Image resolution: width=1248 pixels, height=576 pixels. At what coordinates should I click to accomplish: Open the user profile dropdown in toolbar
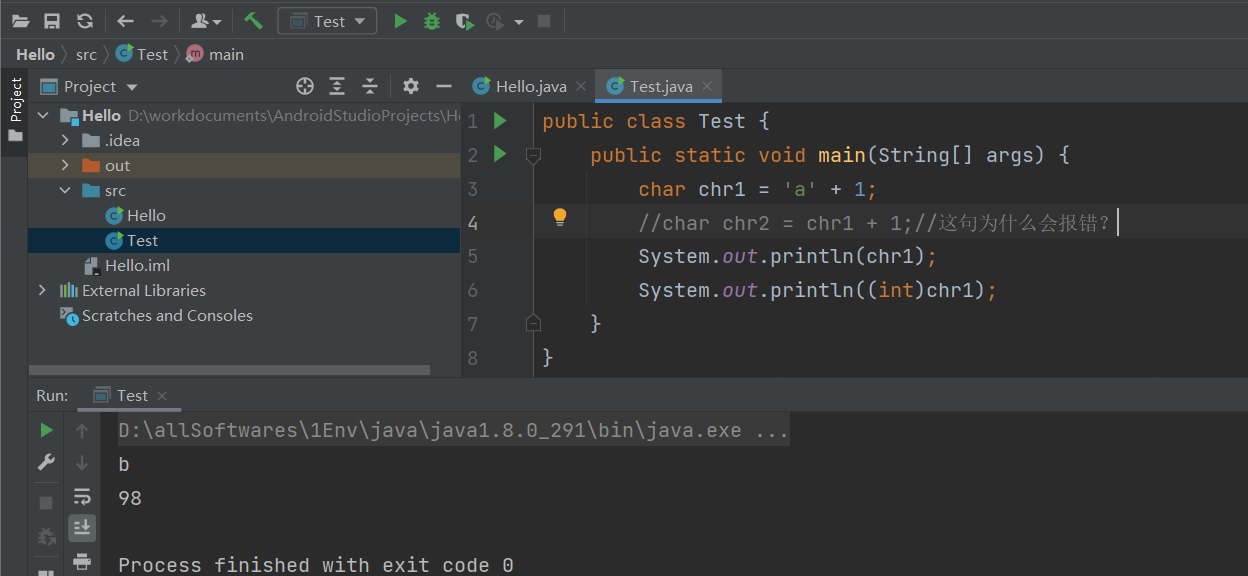pos(205,21)
